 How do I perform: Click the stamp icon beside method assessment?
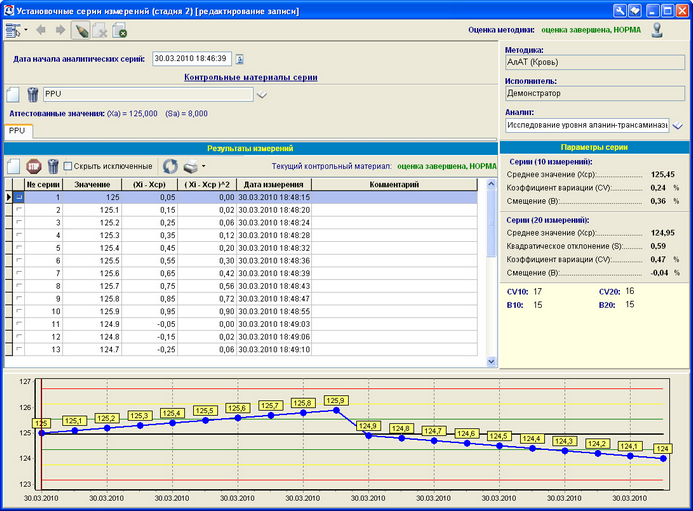click(x=657, y=29)
